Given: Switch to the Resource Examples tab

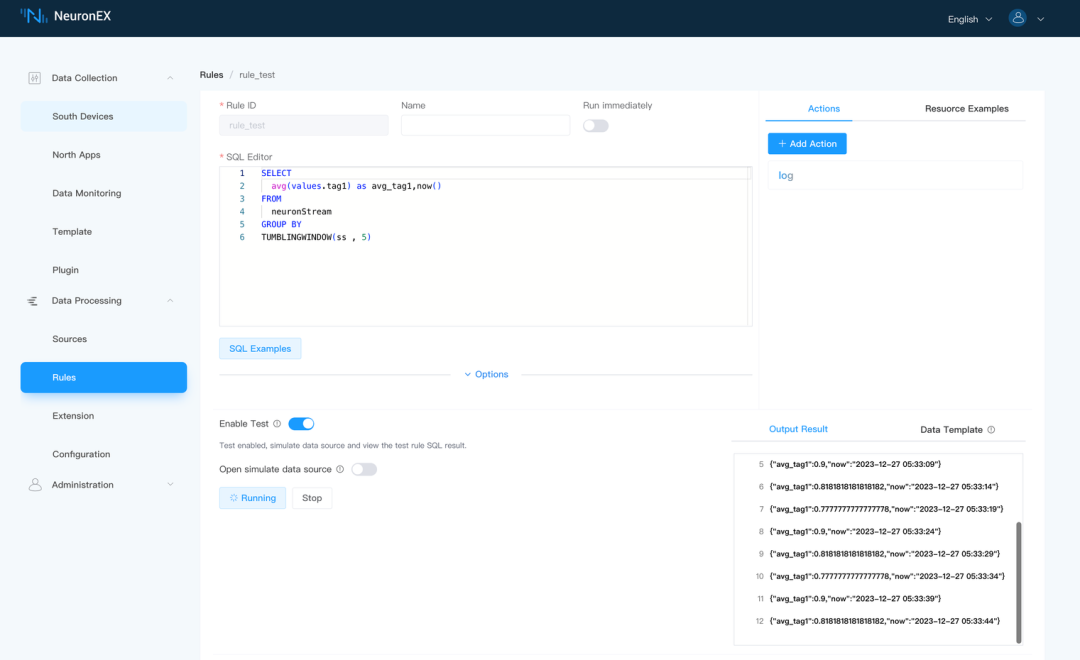Looking at the screenshot, I should pos(966,109).
